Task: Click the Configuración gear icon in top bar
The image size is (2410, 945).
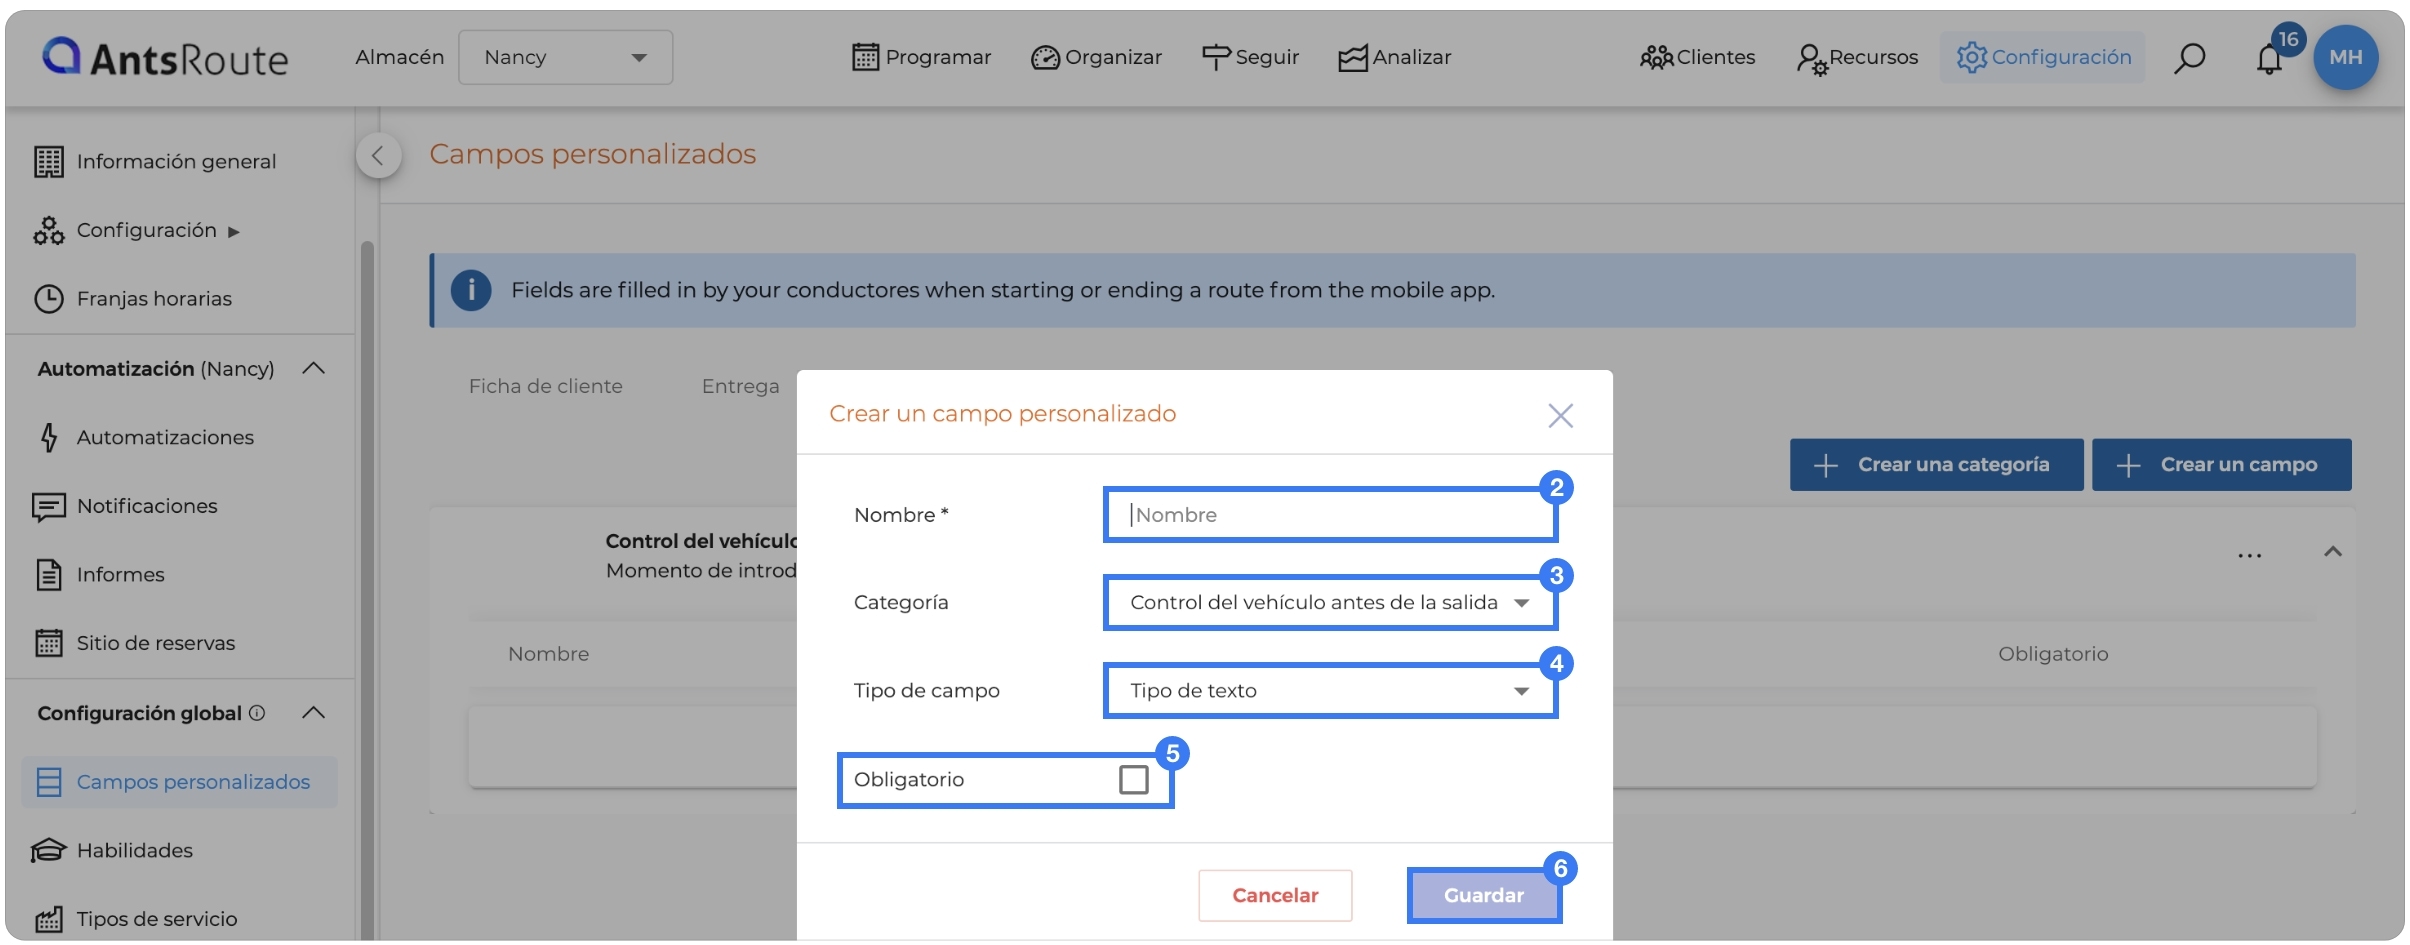Action: [x=1971, y=57]
